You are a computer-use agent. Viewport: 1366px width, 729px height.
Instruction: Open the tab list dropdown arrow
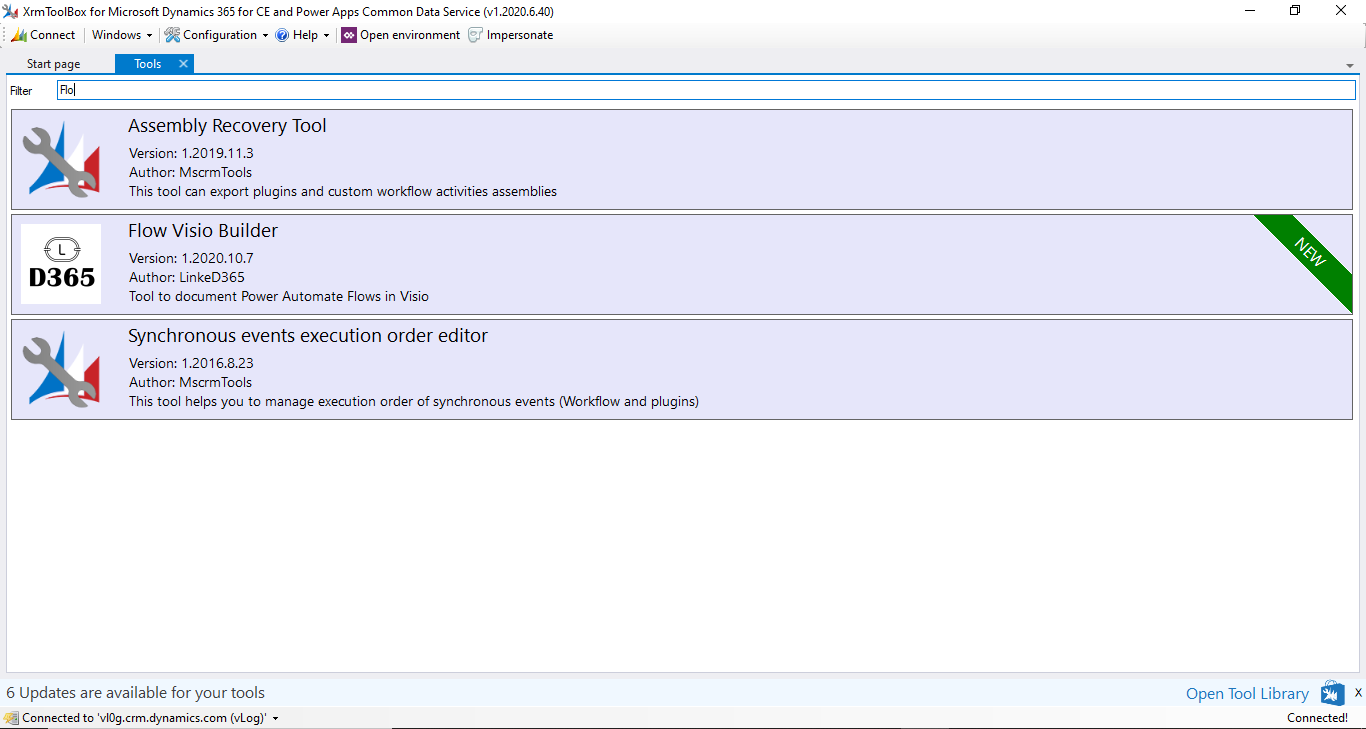(1351, 66)
